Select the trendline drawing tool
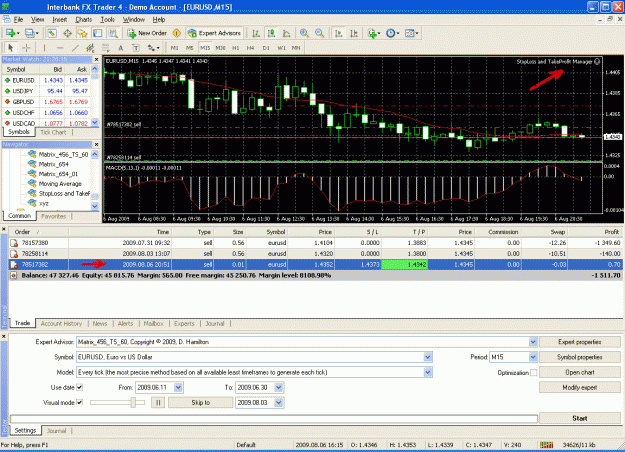 [75, 48]
